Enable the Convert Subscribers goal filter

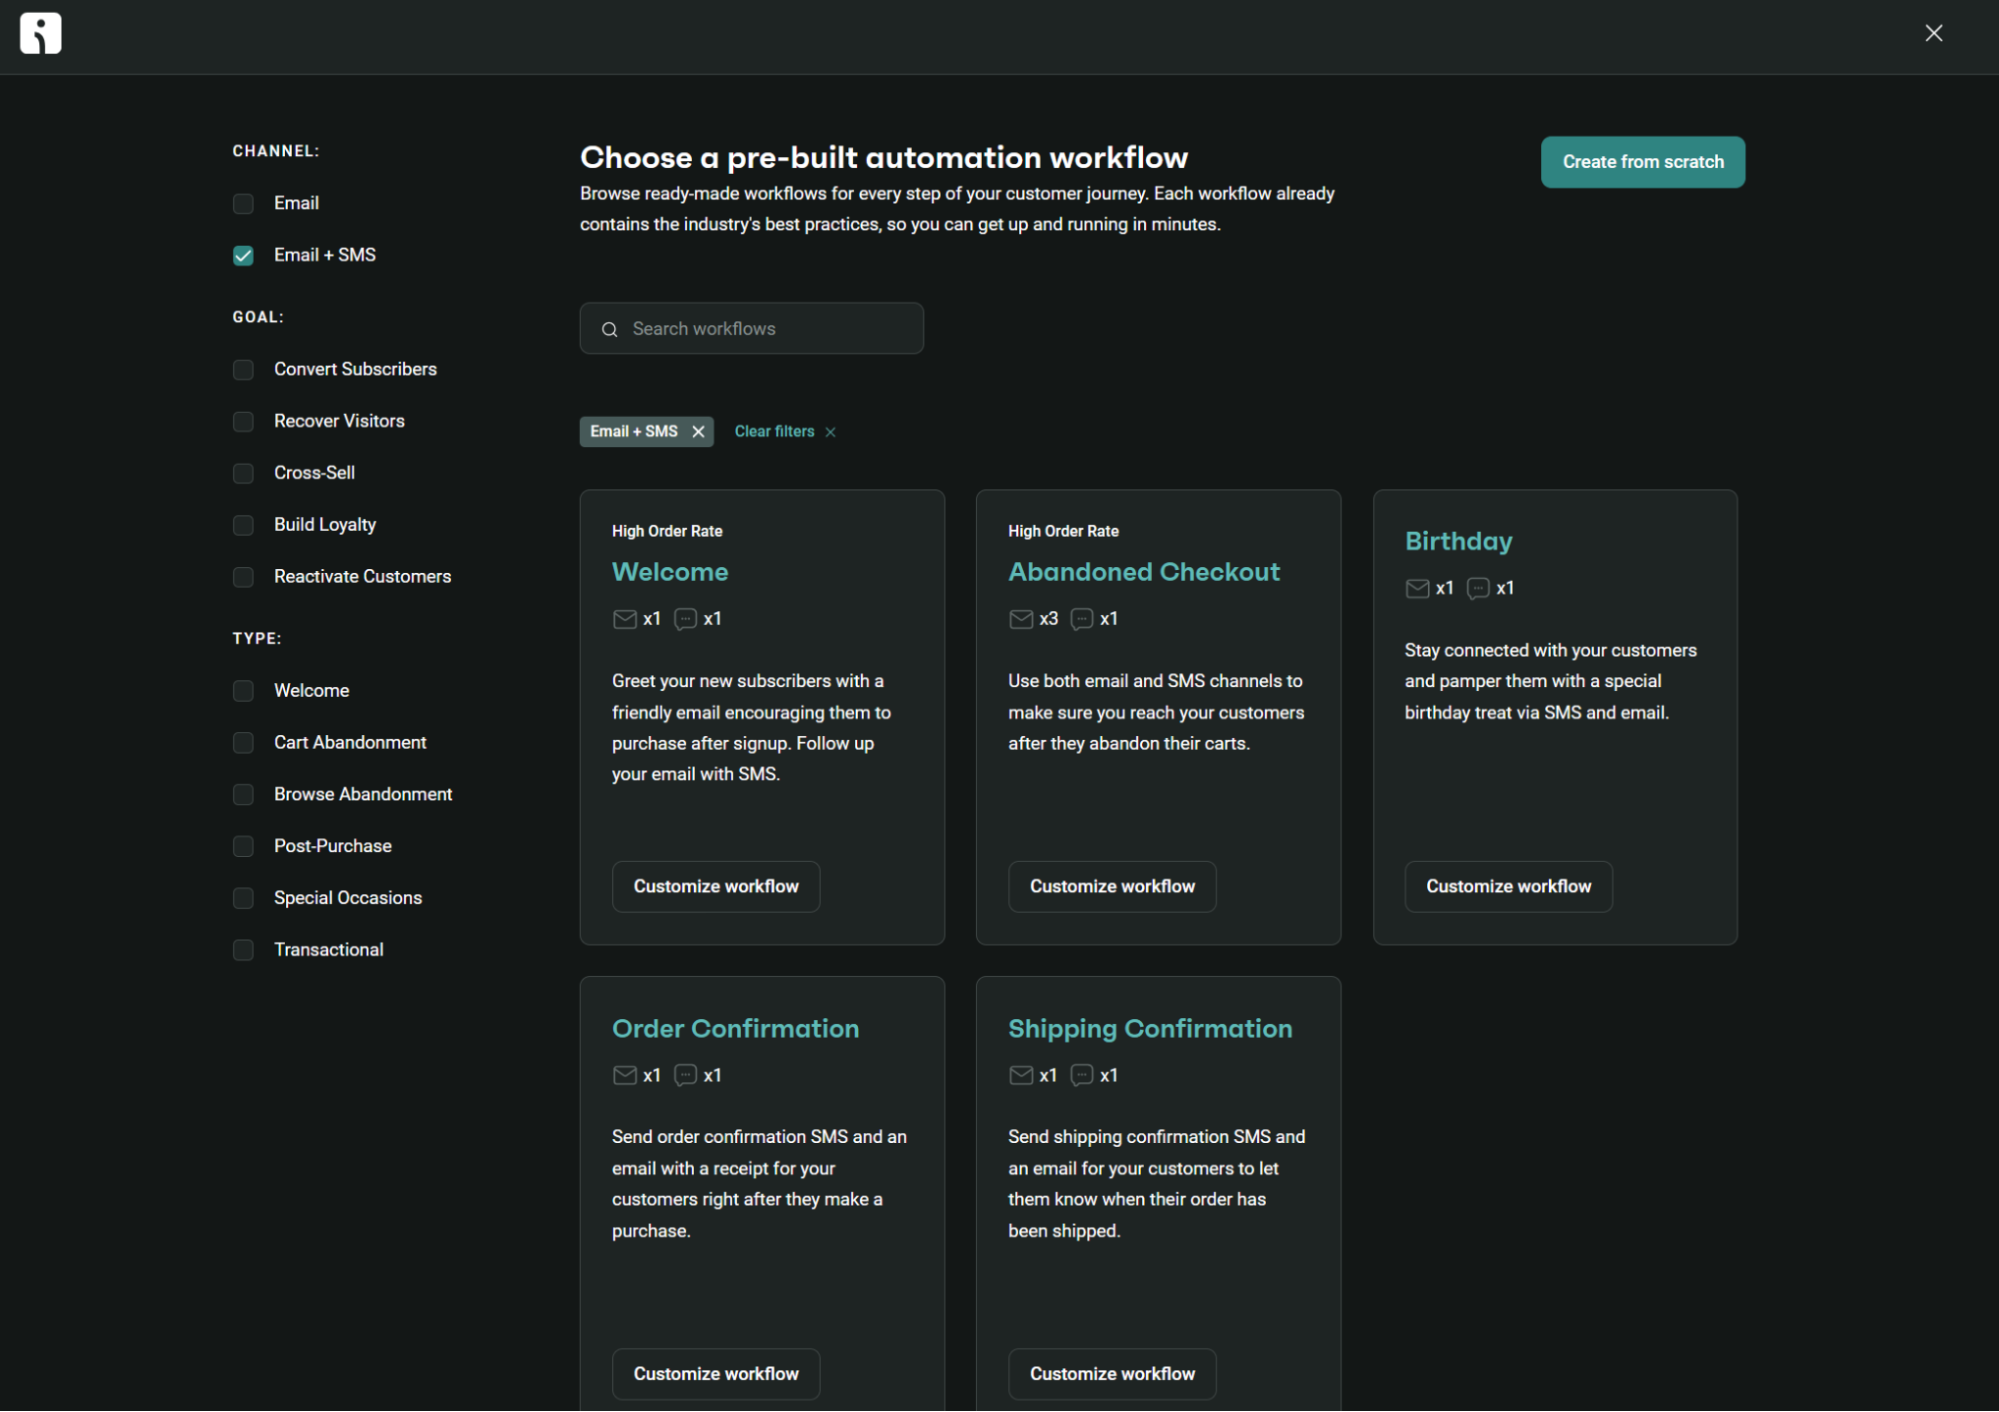(243, 370)
